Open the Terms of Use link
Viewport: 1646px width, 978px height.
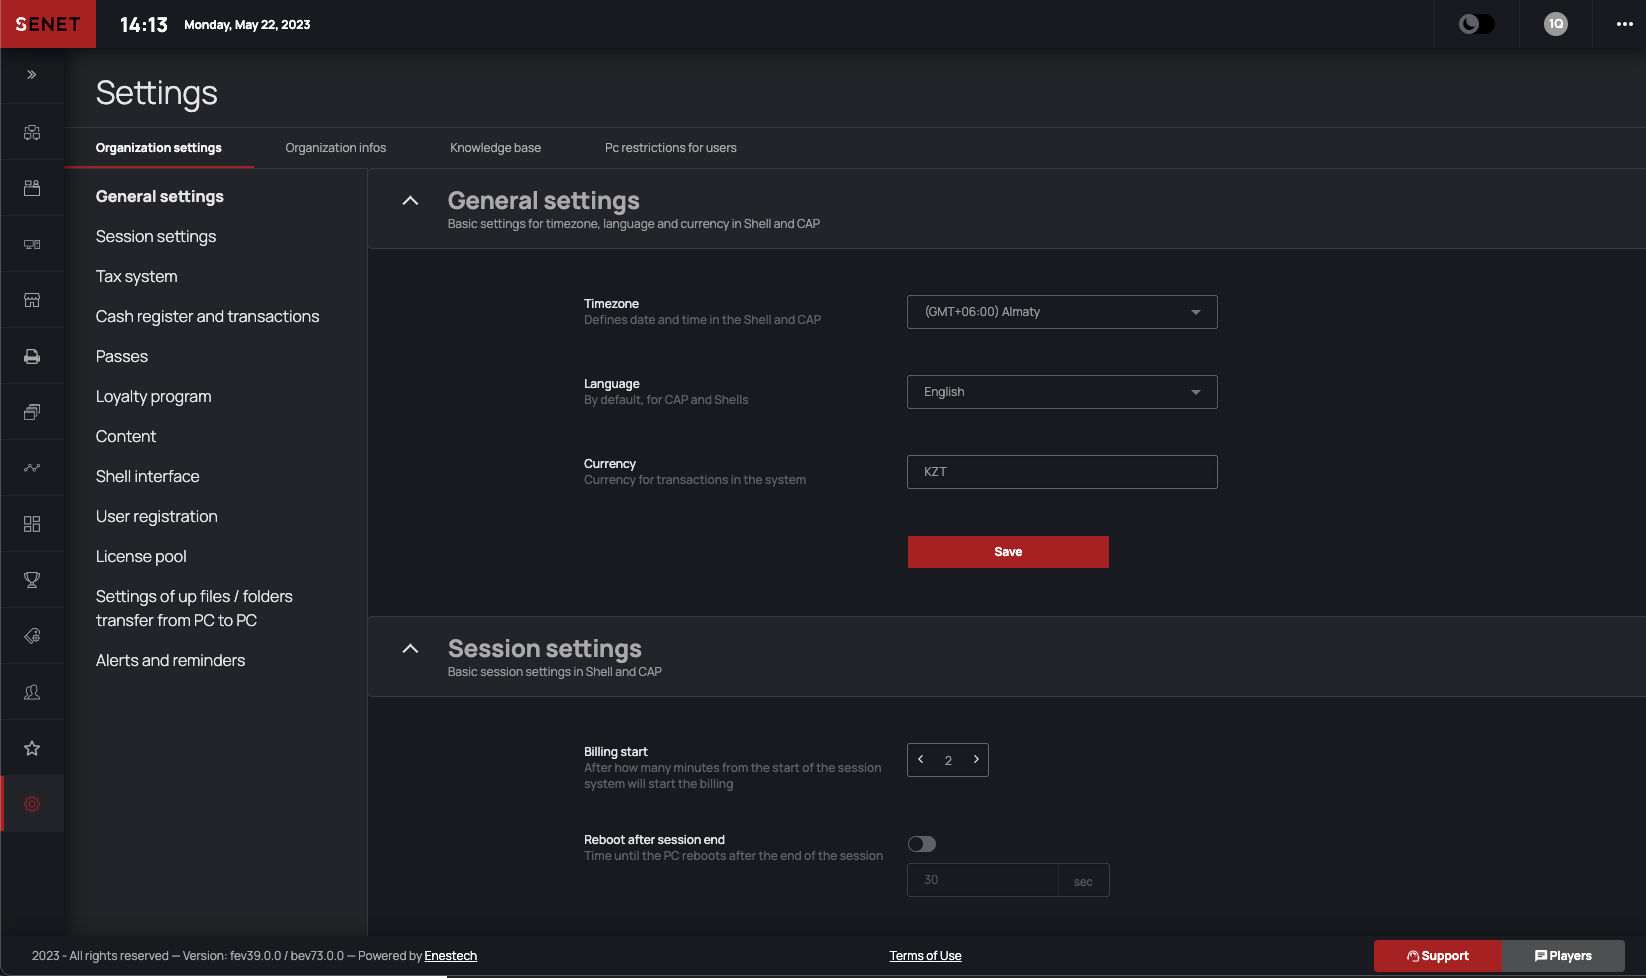926,956
